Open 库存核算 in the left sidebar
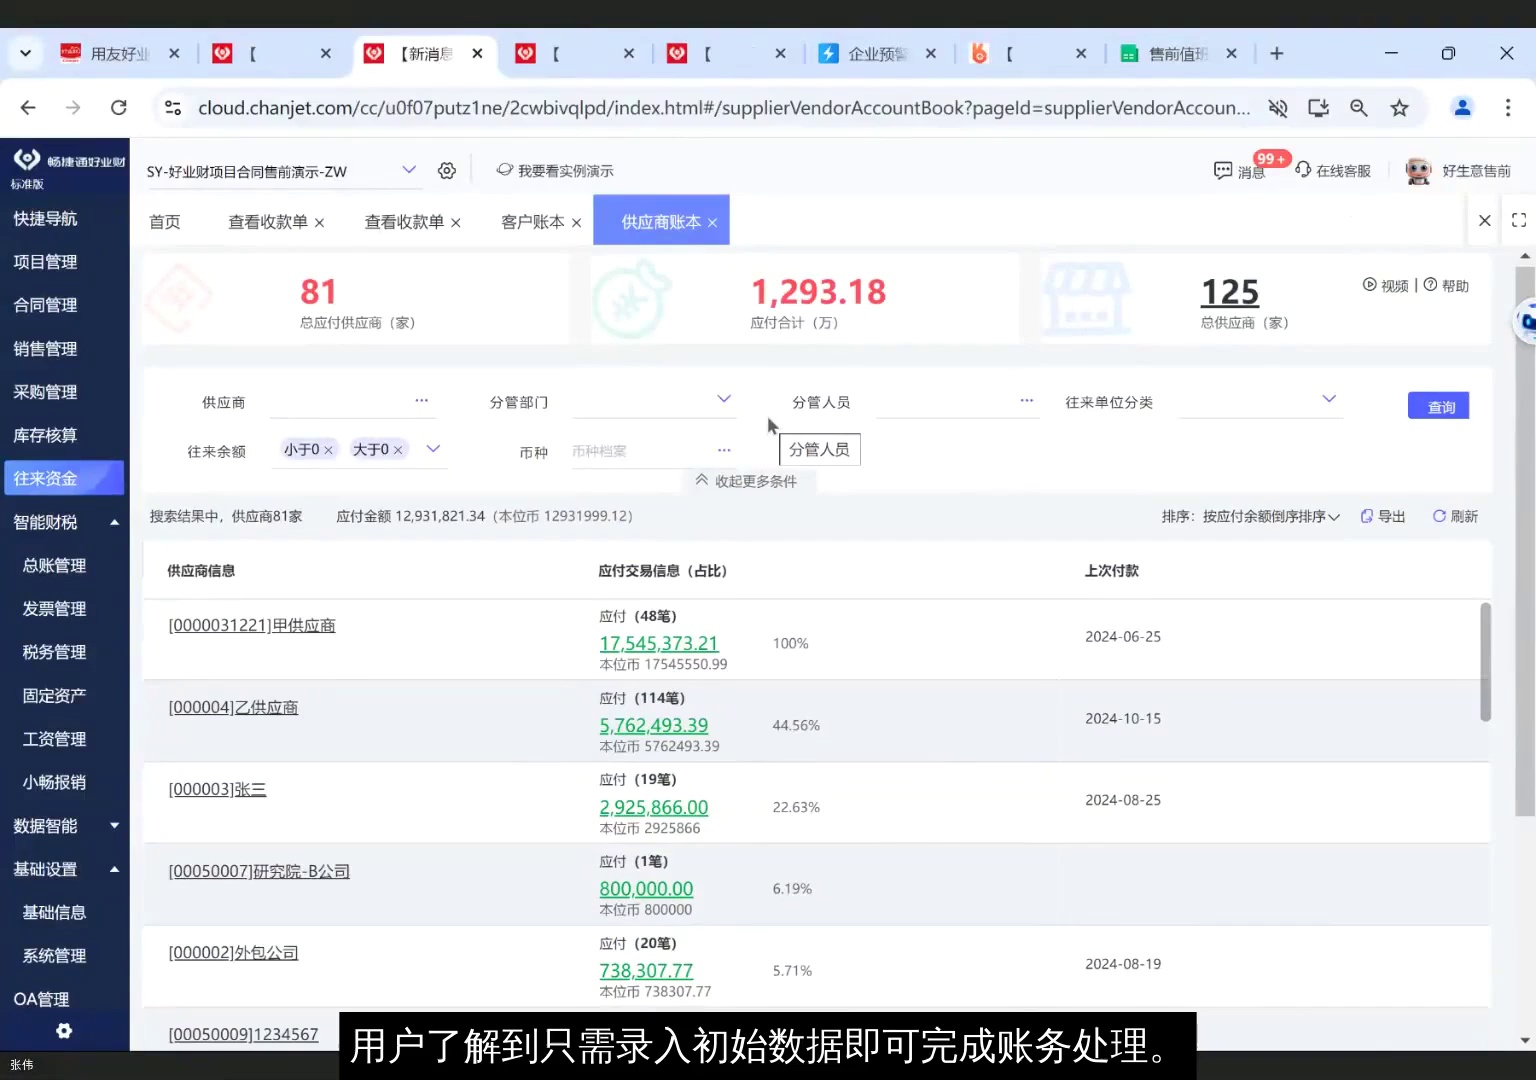 45,435
